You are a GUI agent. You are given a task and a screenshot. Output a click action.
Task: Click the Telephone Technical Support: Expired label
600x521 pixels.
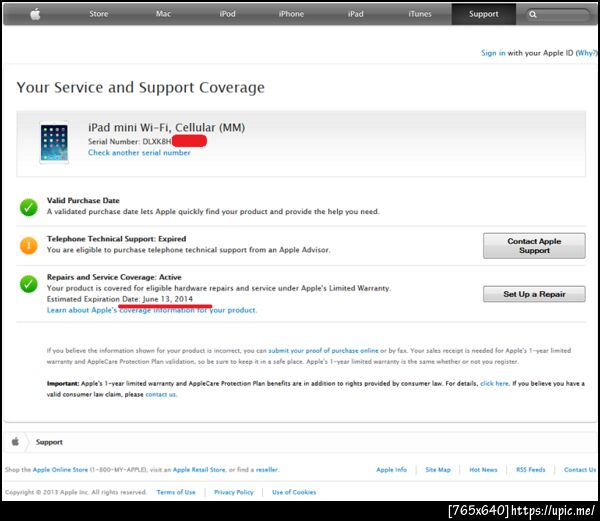coord(116,239)
